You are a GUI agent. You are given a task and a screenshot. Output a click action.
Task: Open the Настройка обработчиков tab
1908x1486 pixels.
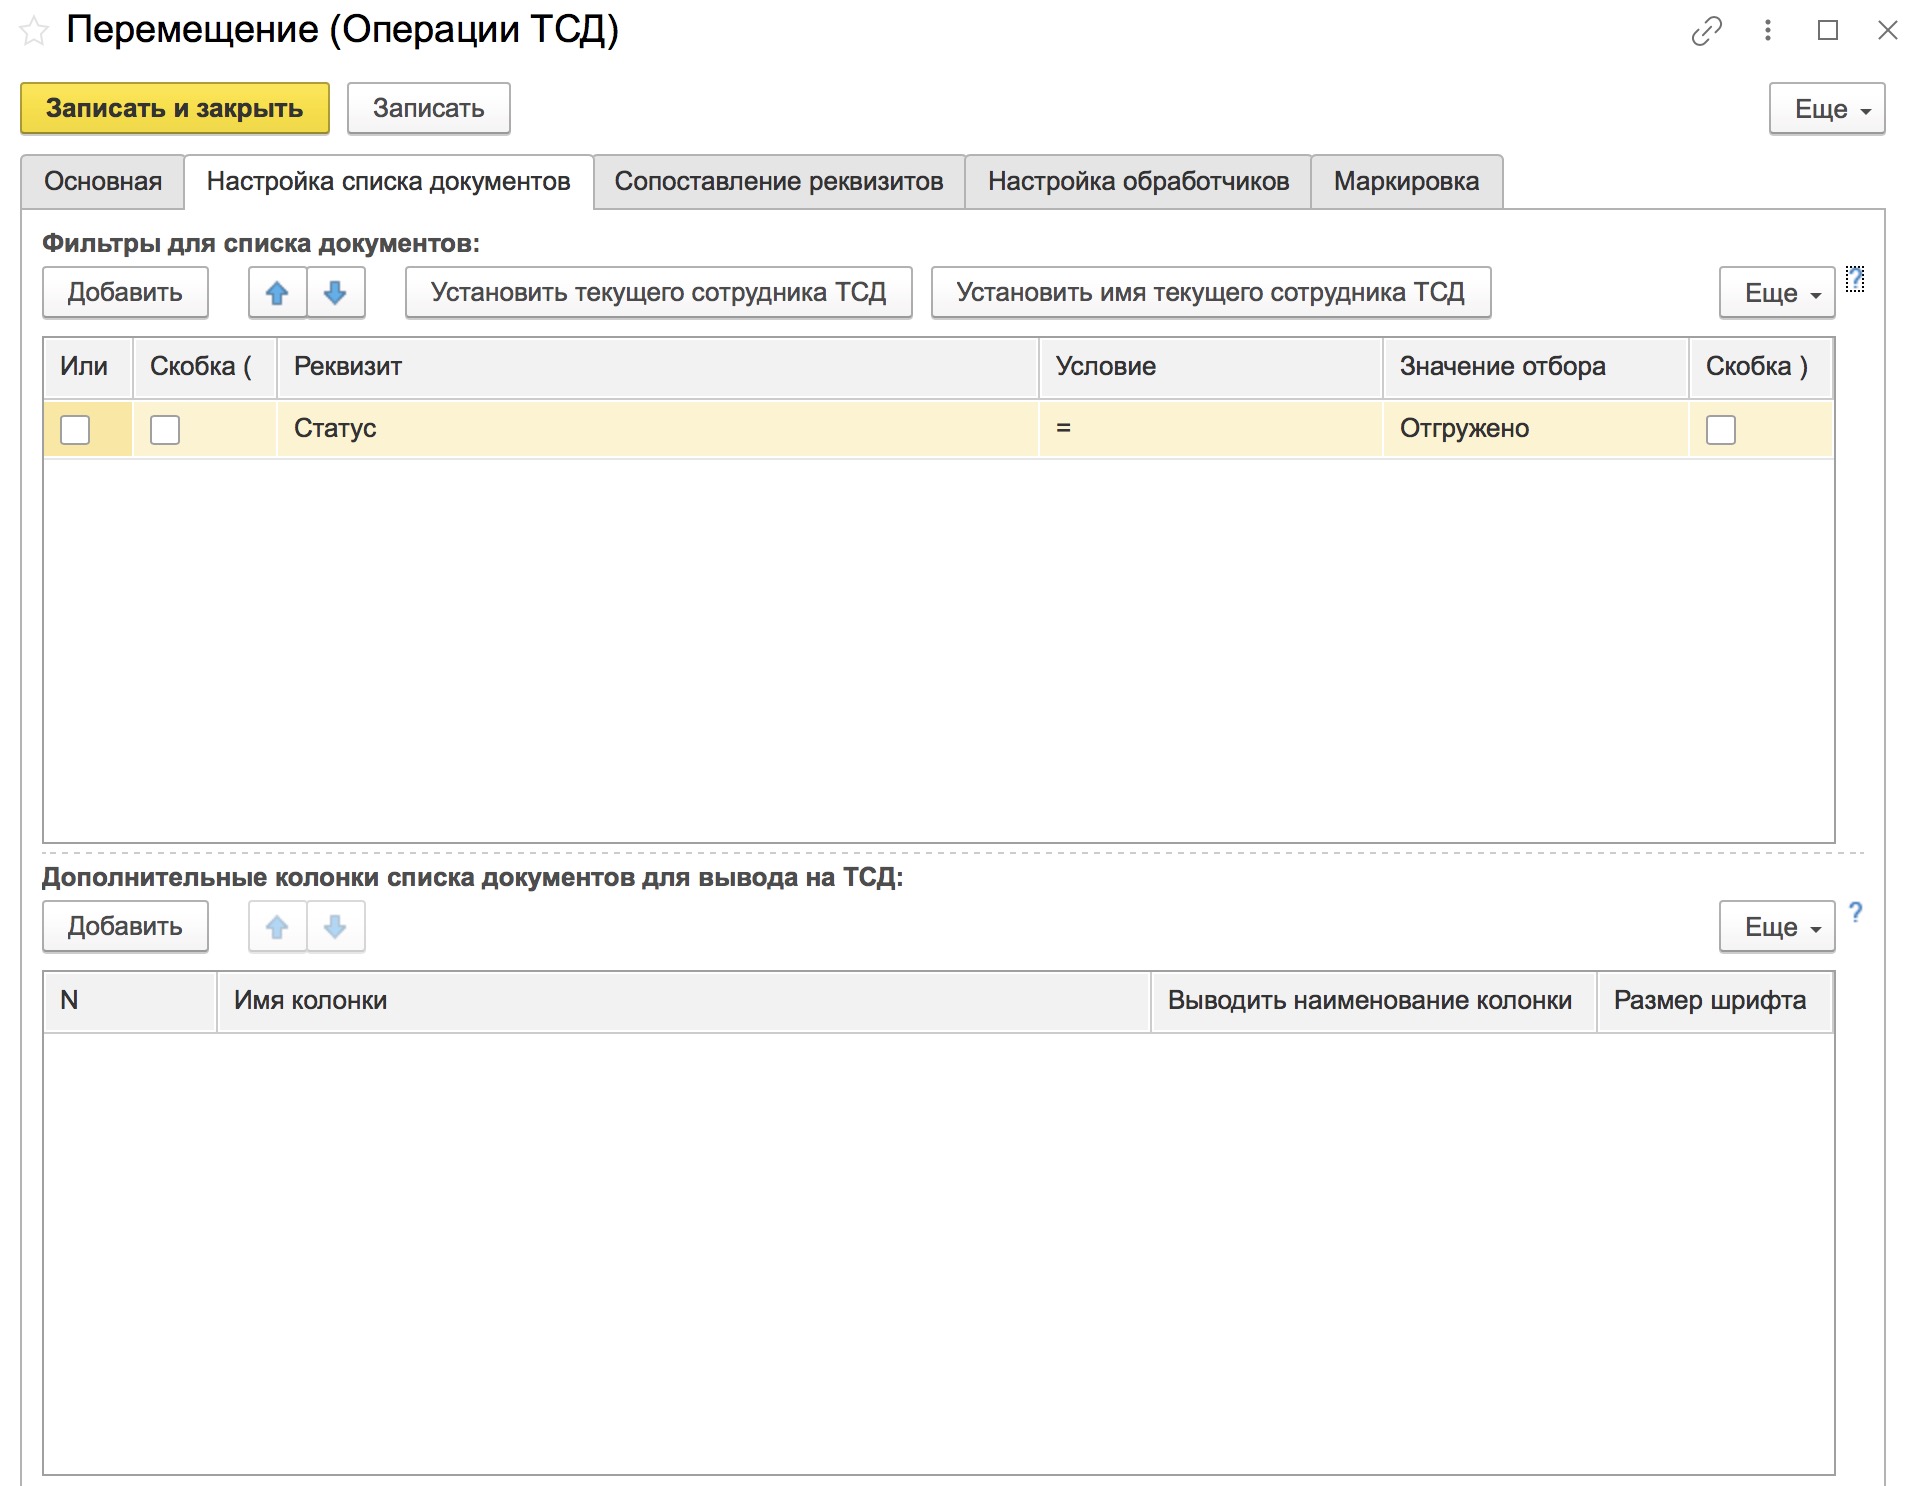pyautogui.click(x=1138, y=182)
